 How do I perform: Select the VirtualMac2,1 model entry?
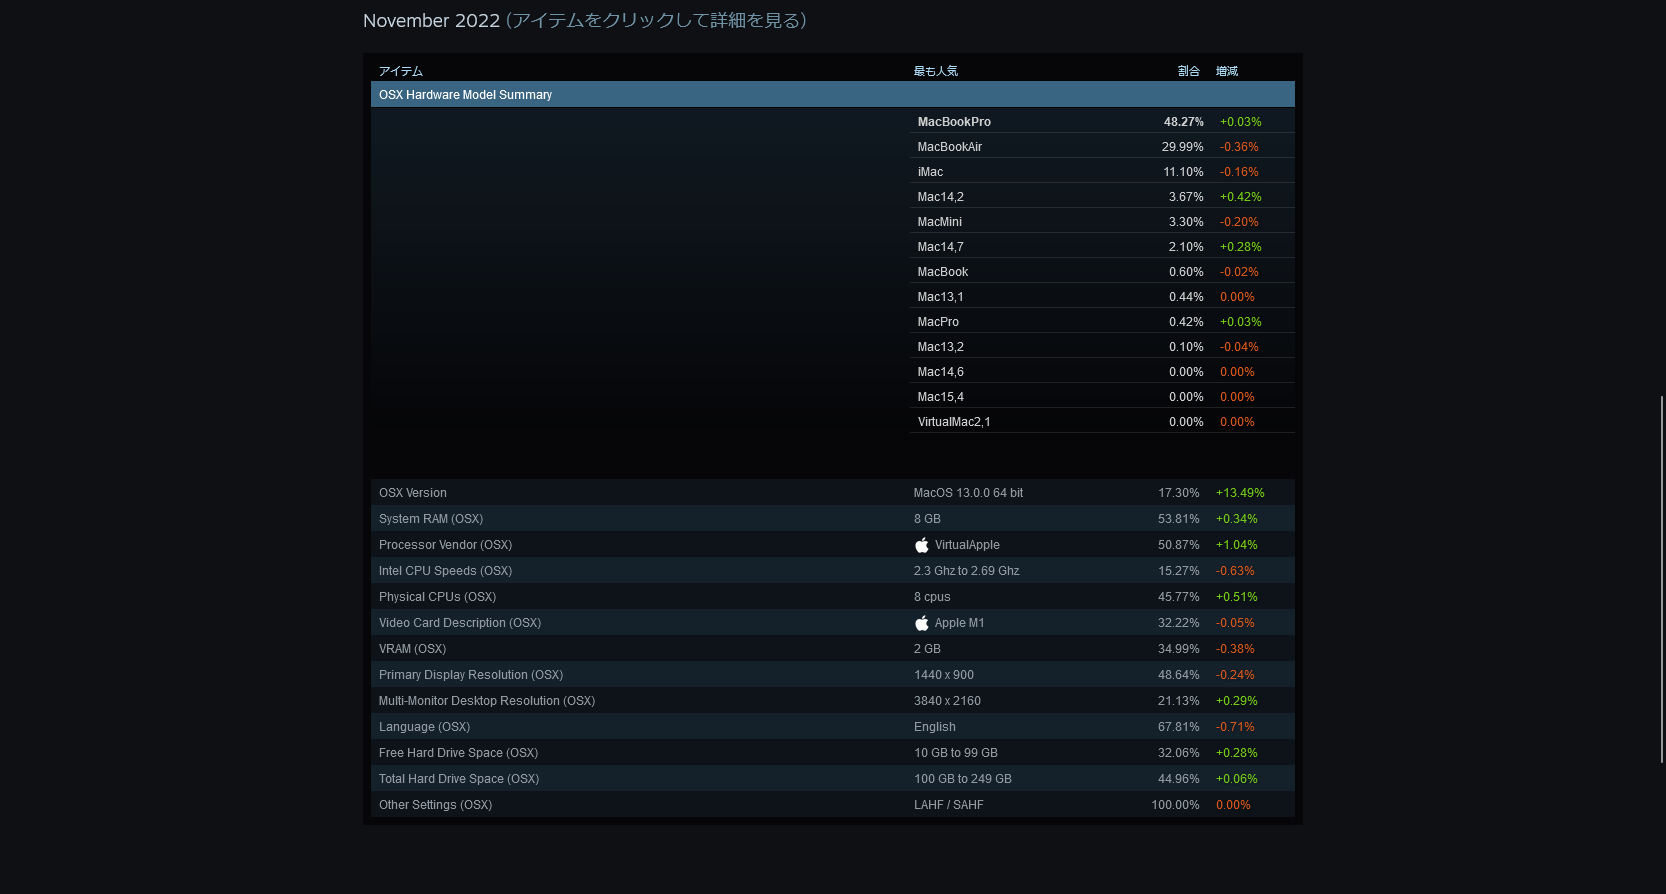coord(1102,422)
